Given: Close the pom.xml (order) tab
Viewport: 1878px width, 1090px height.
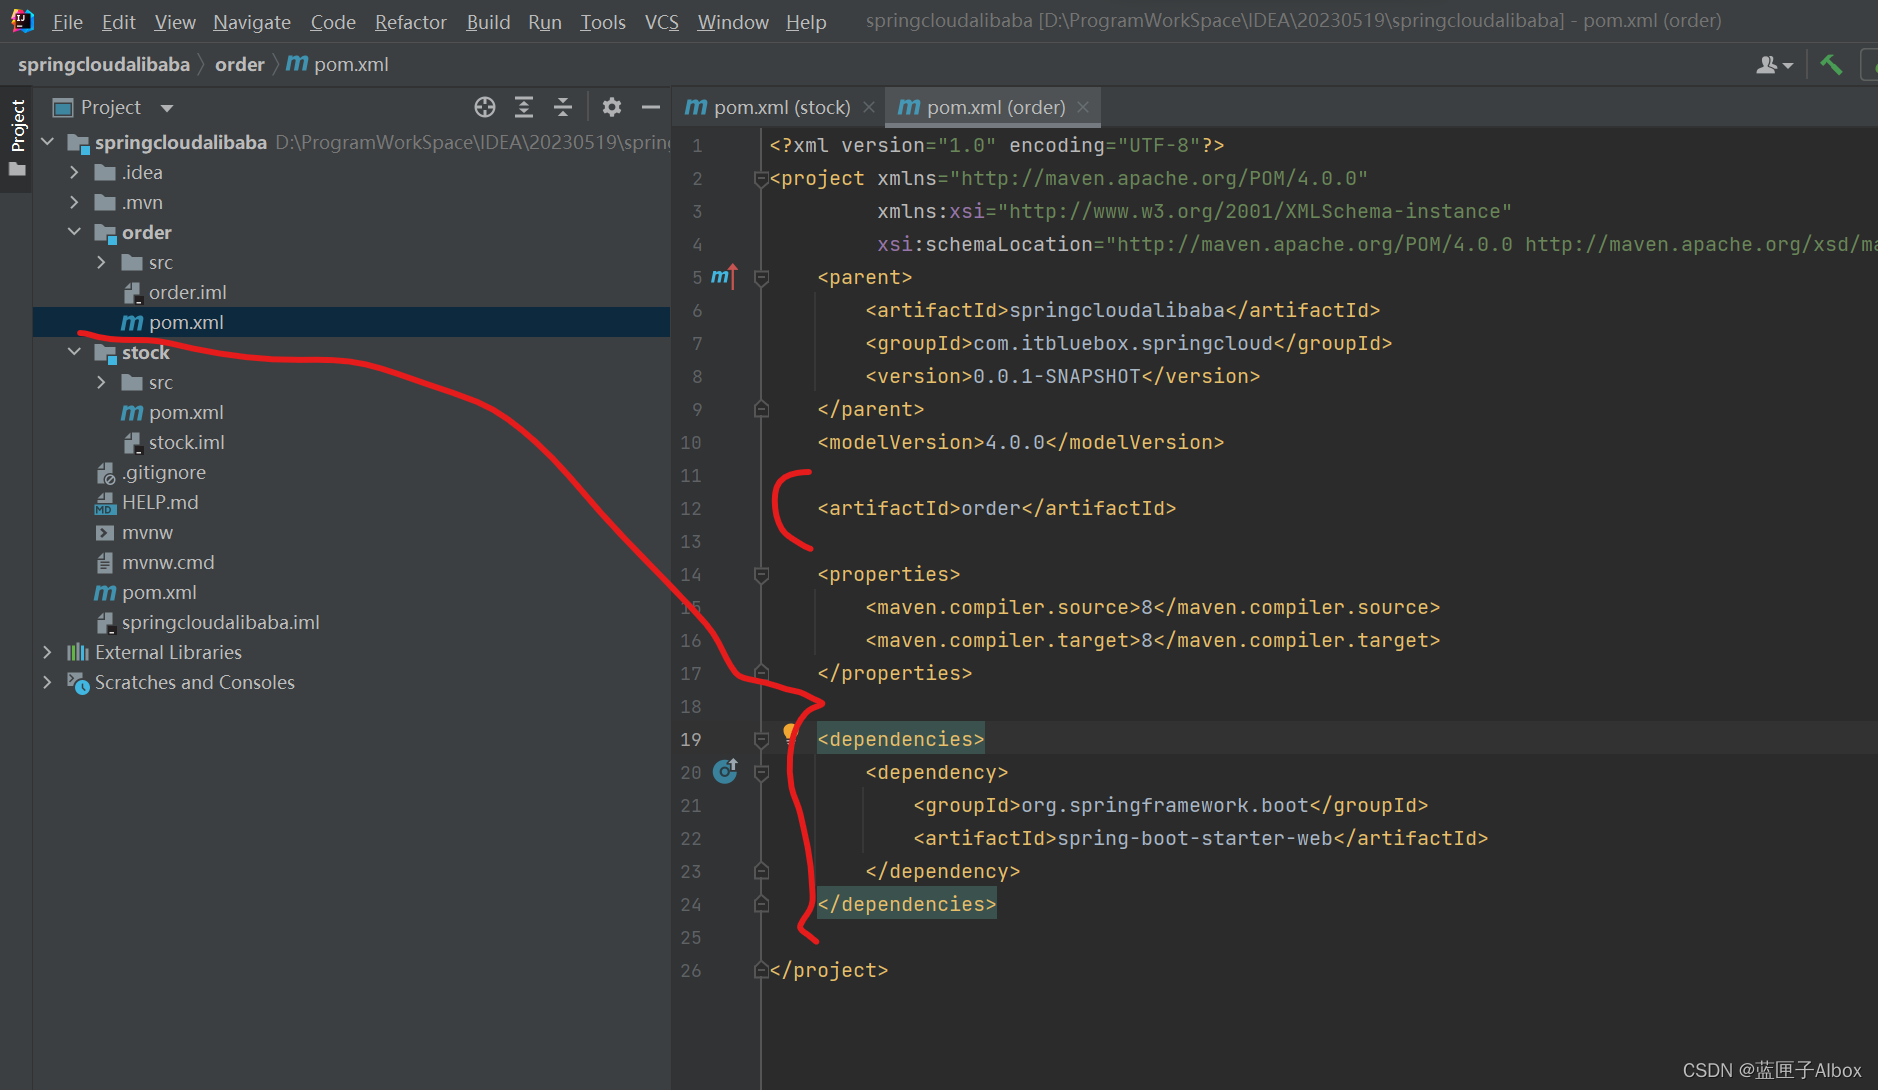Looking at the screenshot, I should [x=1083, y=107].
